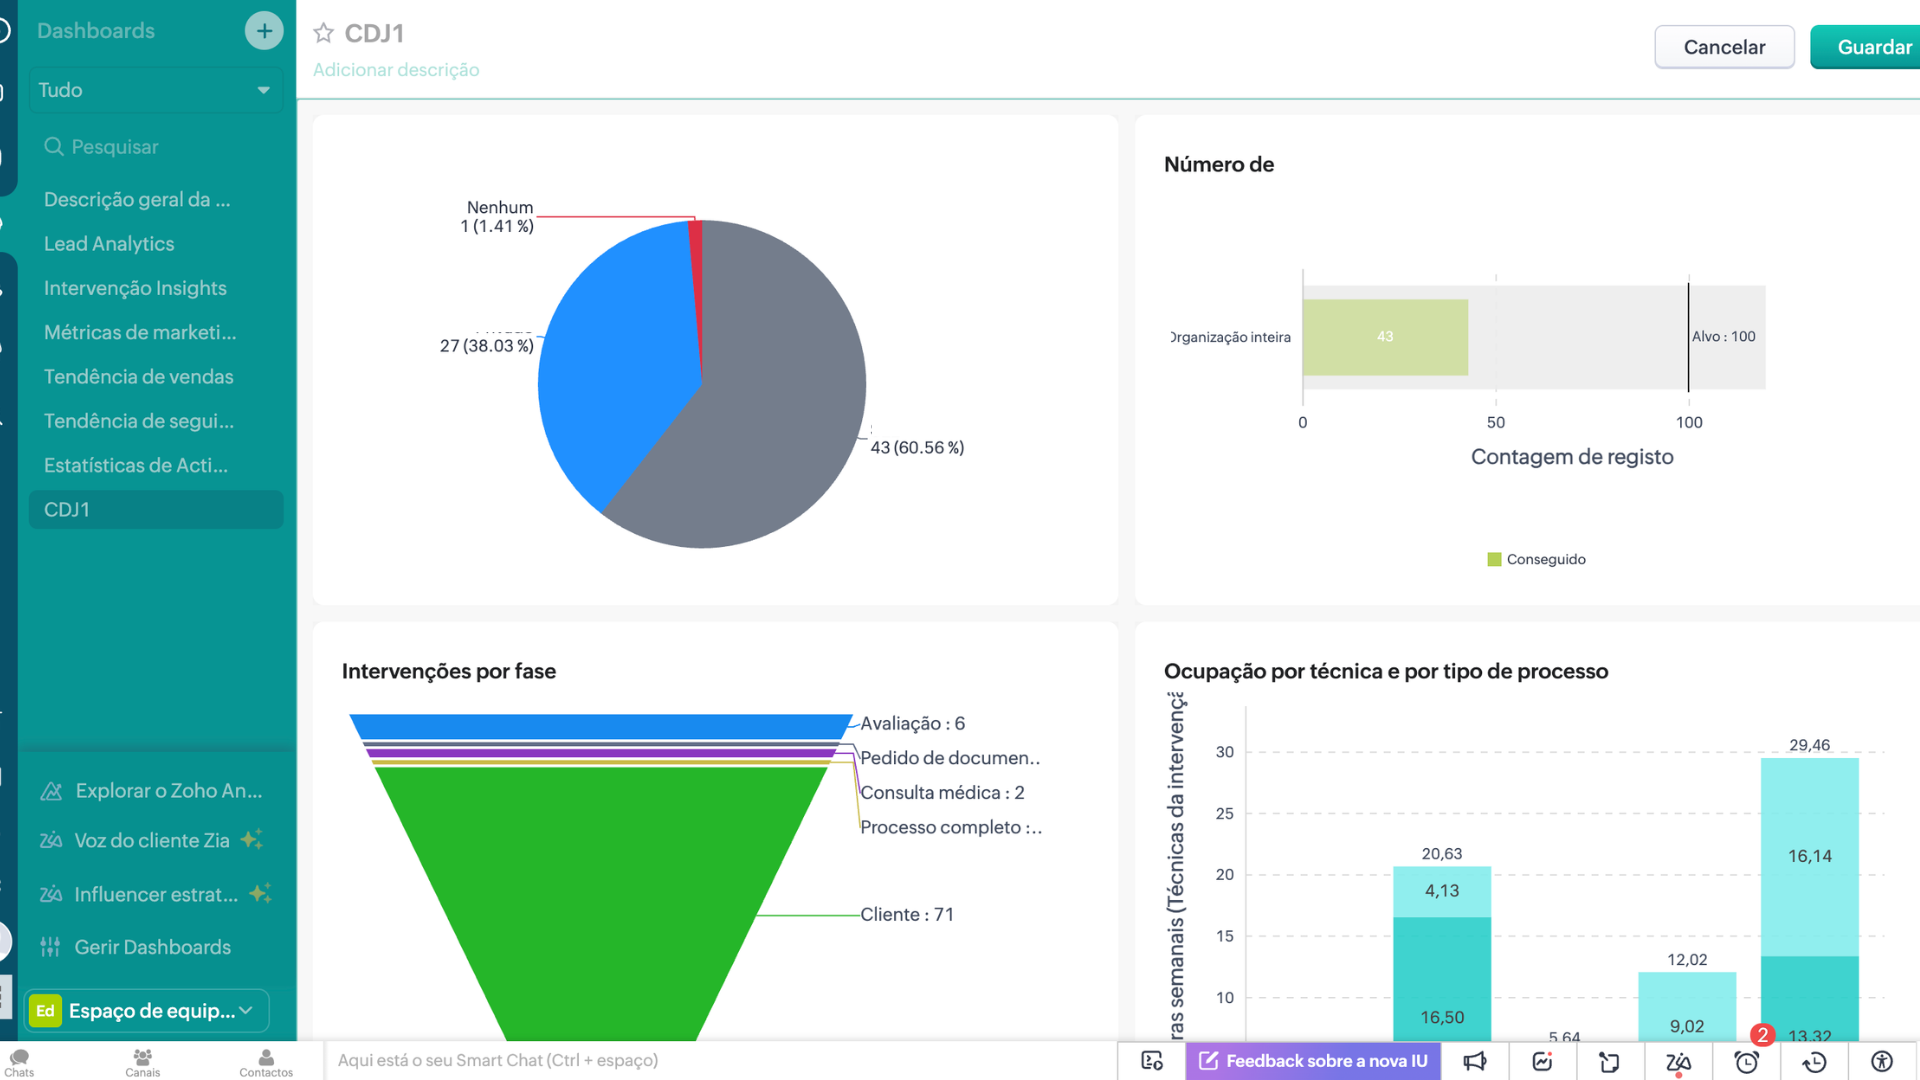Viewport: 1920px width, 1080px height.
Task: Click the Conseguido legend color swatch
Action: (x=1494, y=560)
